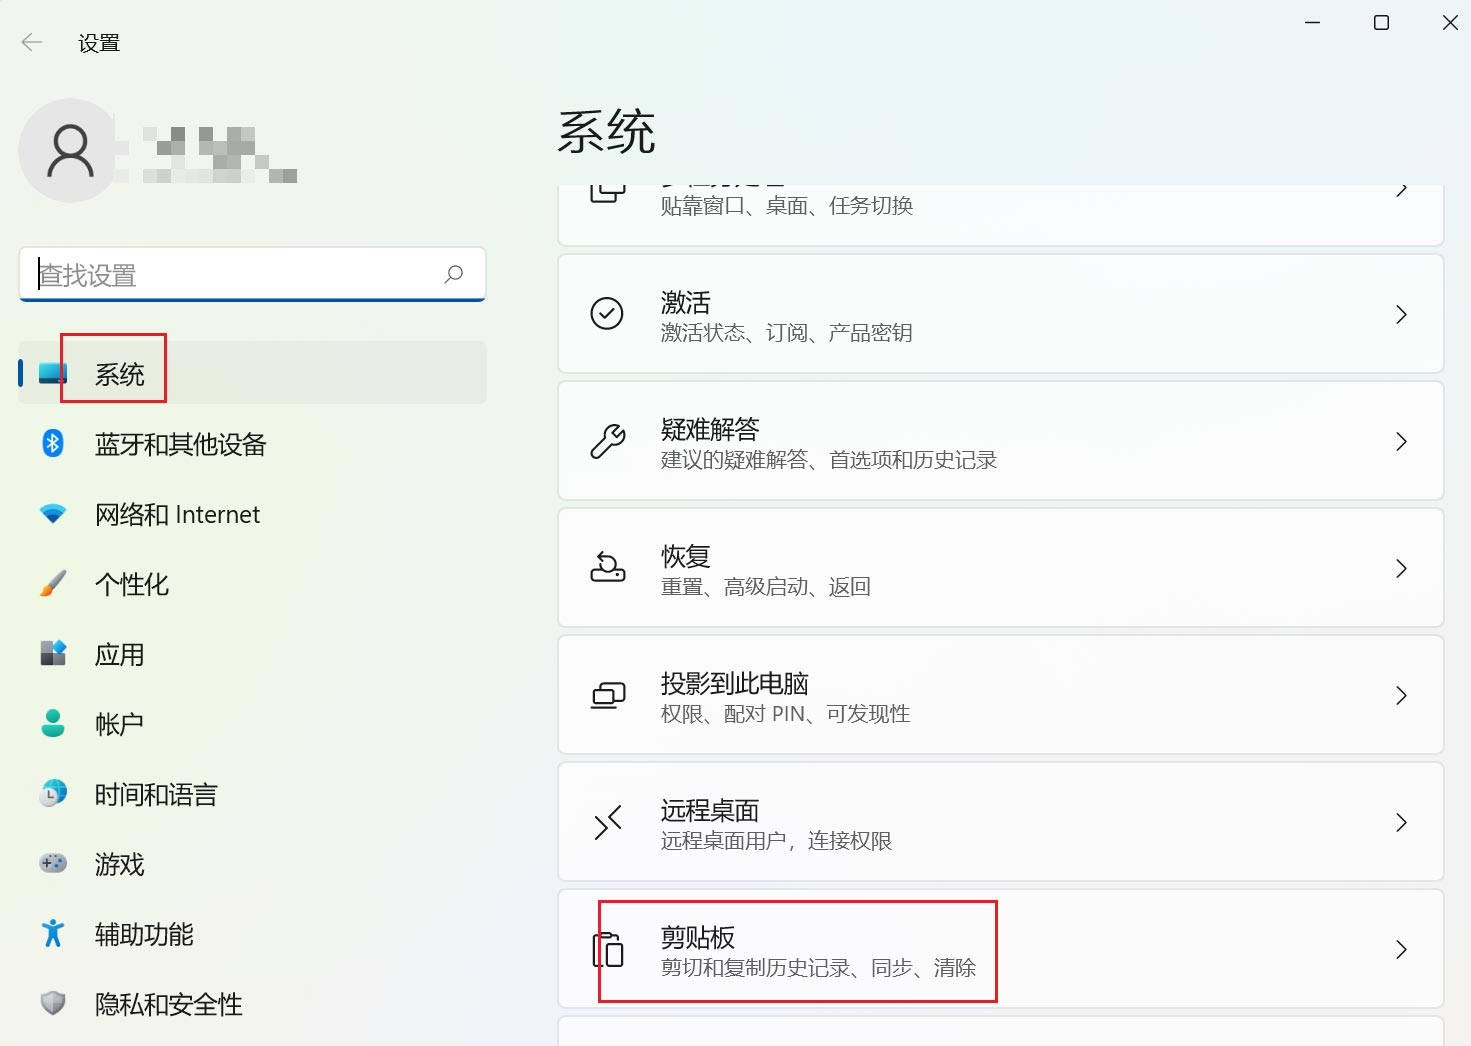1471x1046 pixels.
Task: Select 帐户 in the sidebar
Action: 118,724
